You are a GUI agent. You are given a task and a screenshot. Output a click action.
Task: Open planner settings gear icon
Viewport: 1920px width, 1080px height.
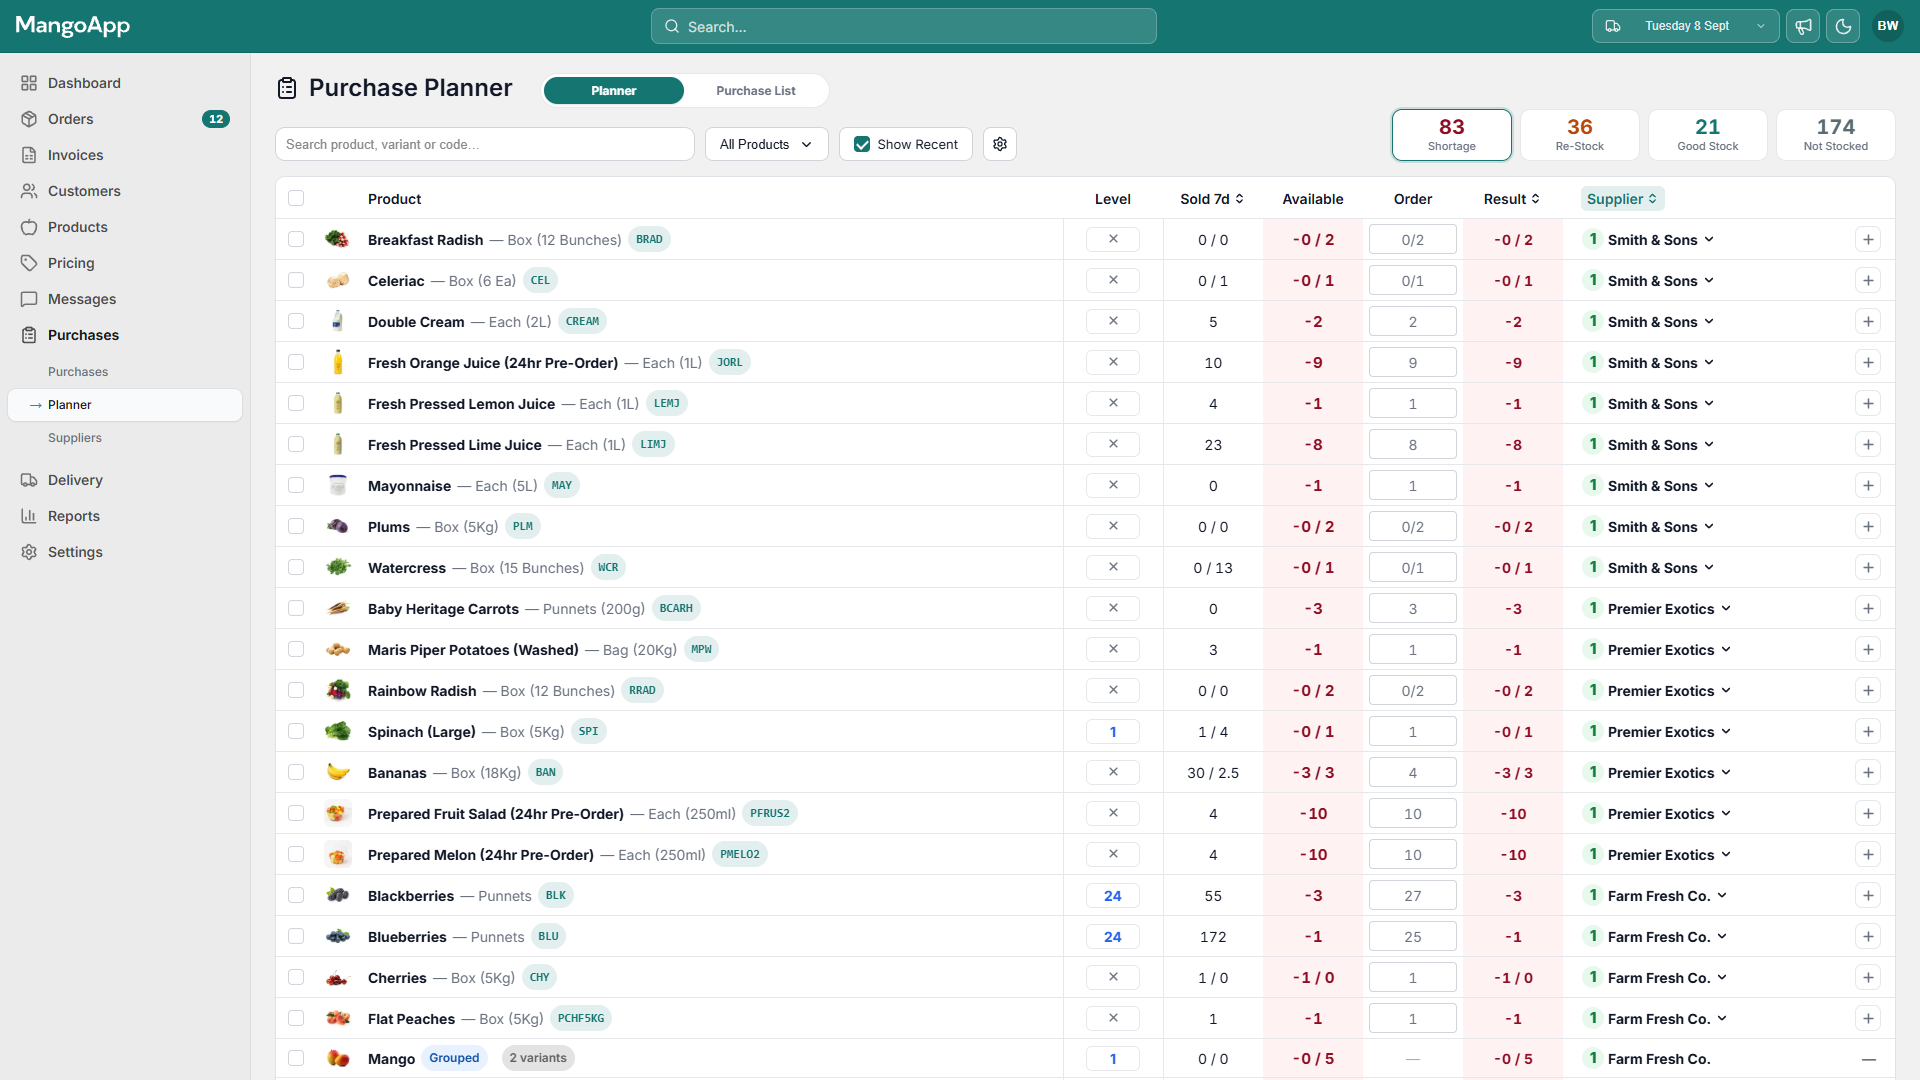coord(1000,144)
